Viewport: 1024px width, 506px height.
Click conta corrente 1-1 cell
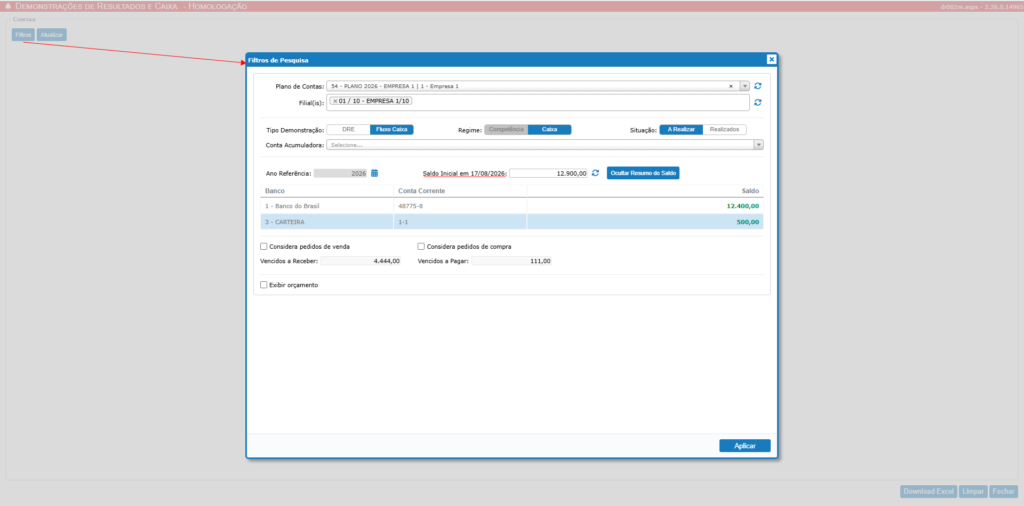pyautogui.click(x=460, y=222)
